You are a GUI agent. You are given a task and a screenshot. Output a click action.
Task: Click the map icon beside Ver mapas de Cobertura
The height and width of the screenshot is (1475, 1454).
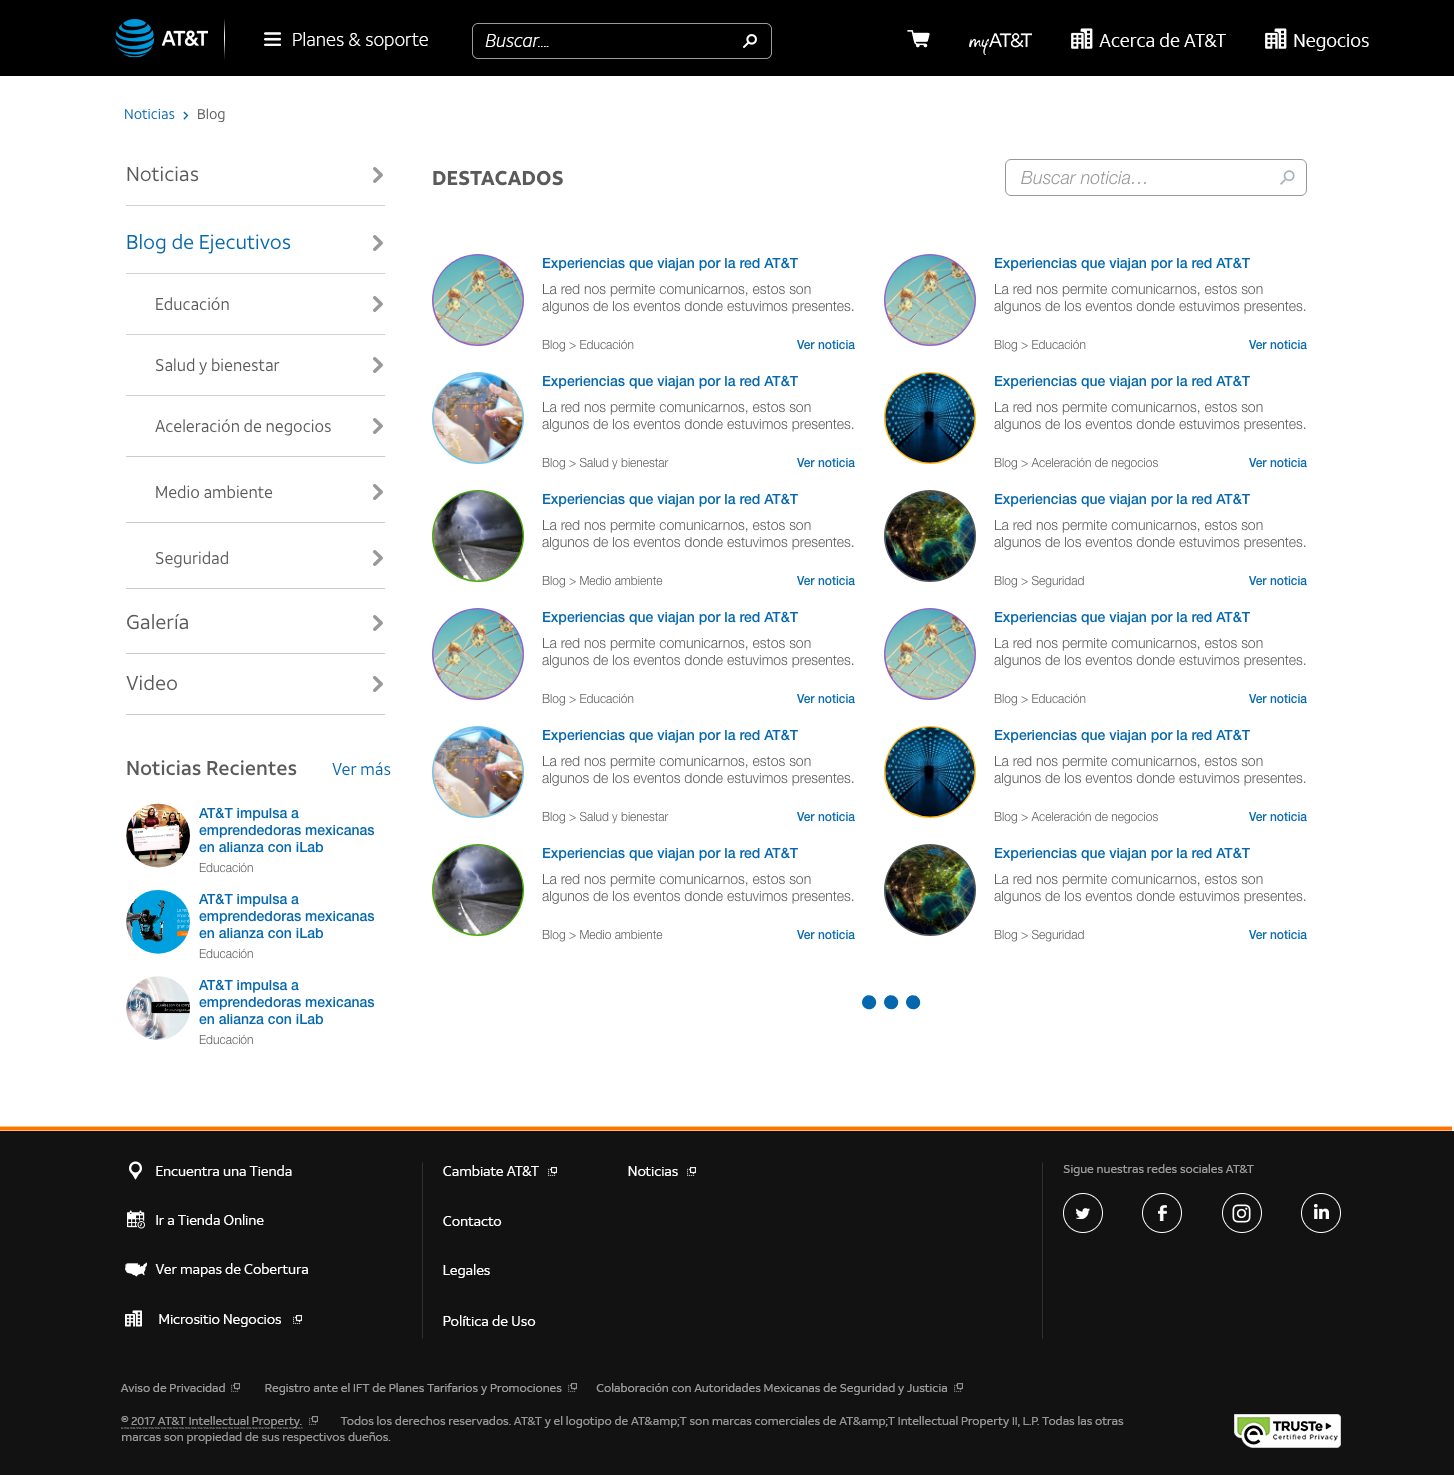click(136, 1269)
